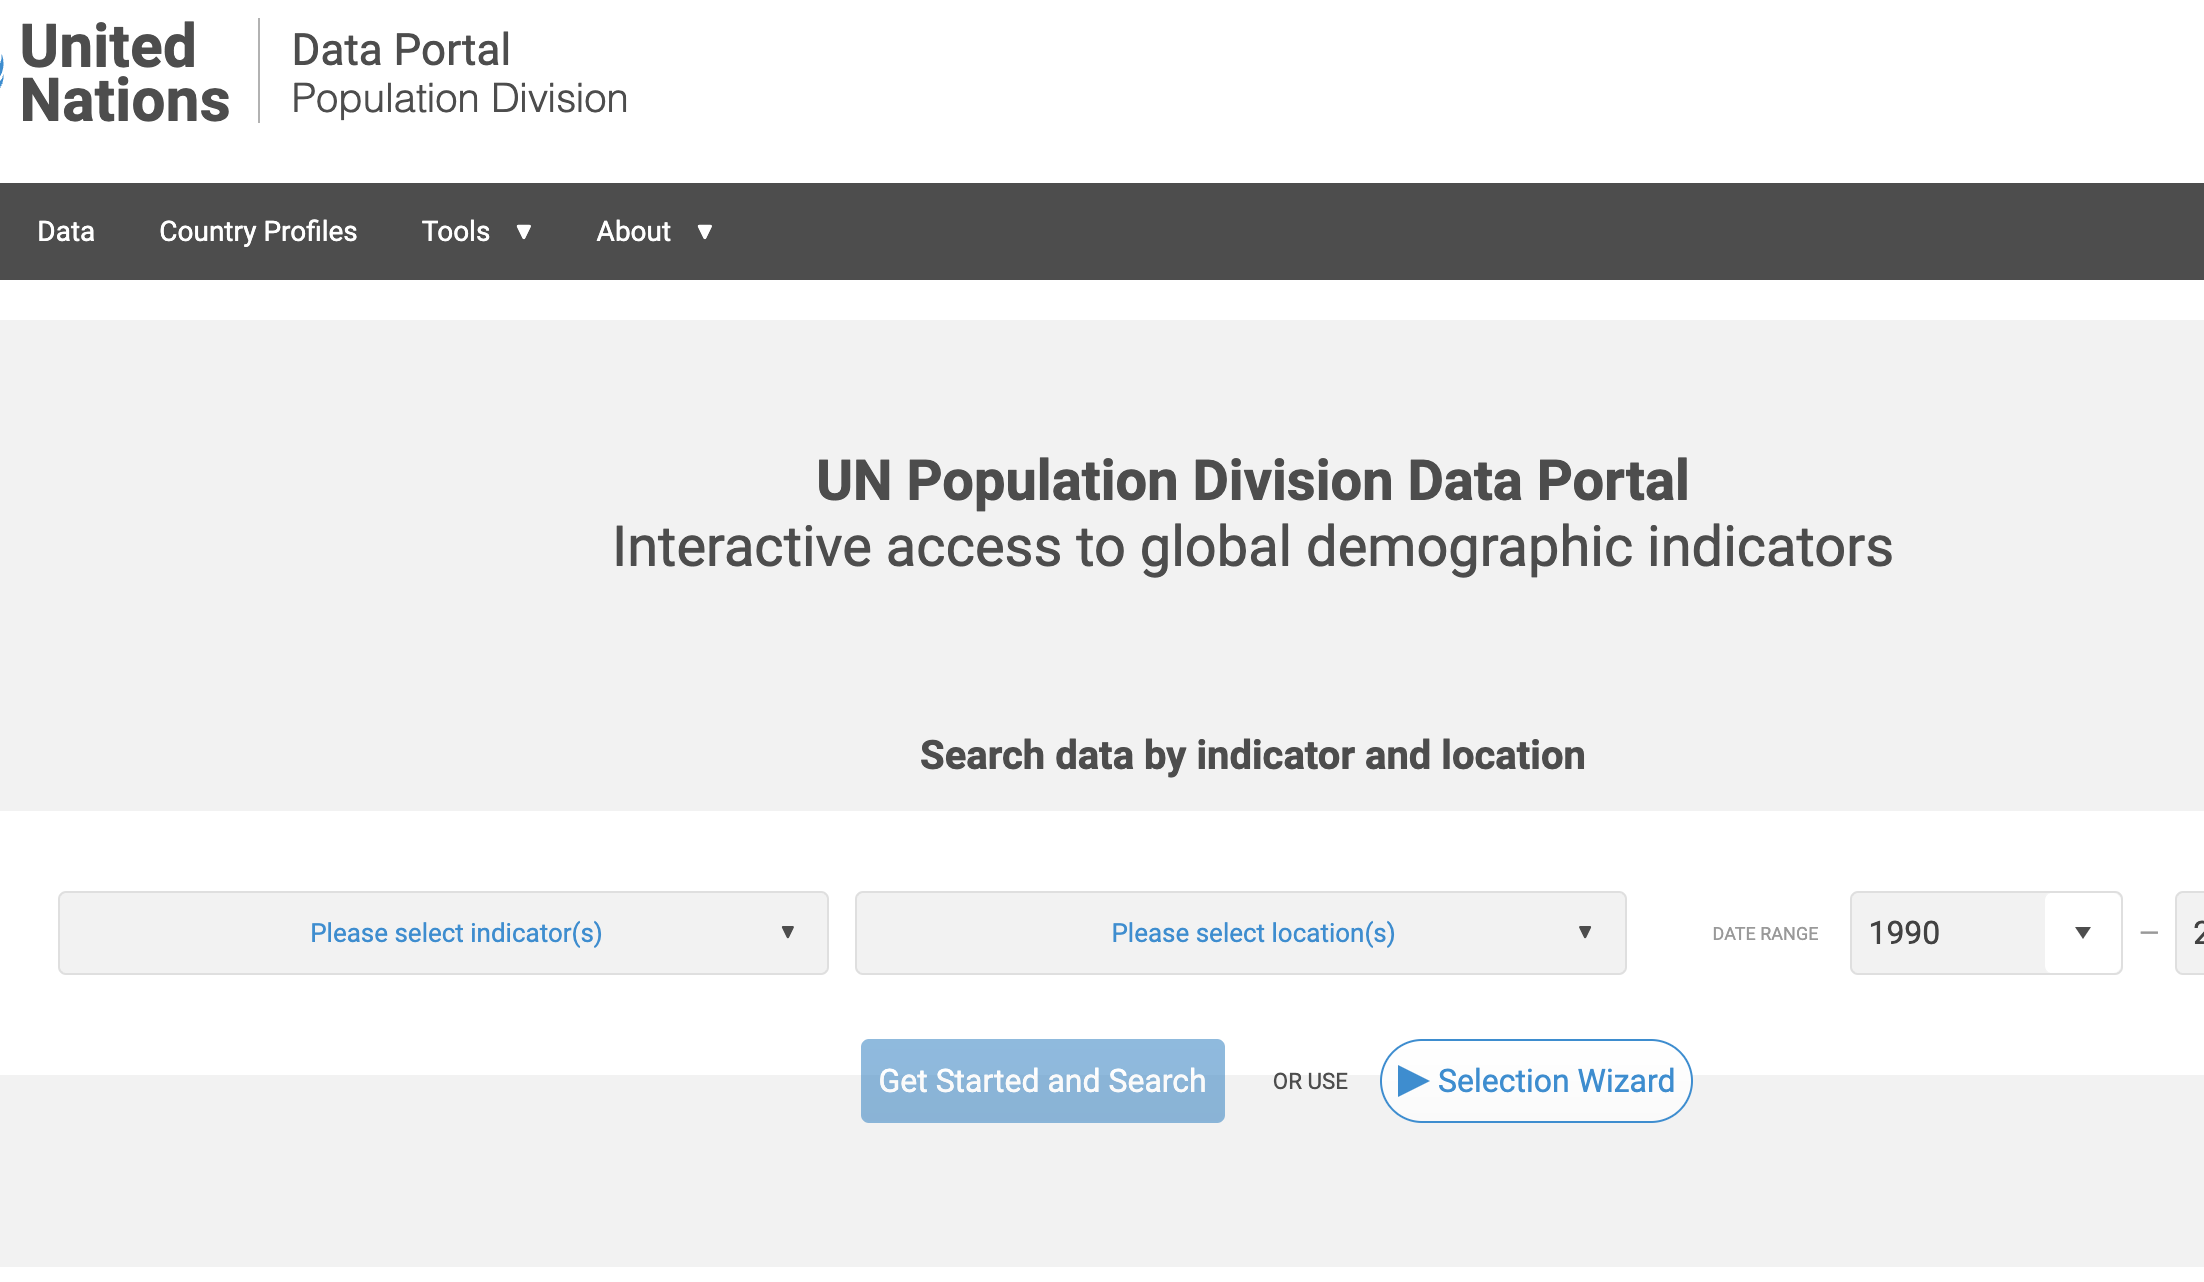Click Population Division header text
This screenshot has height=1282, width=2204.
coord(460,99)
